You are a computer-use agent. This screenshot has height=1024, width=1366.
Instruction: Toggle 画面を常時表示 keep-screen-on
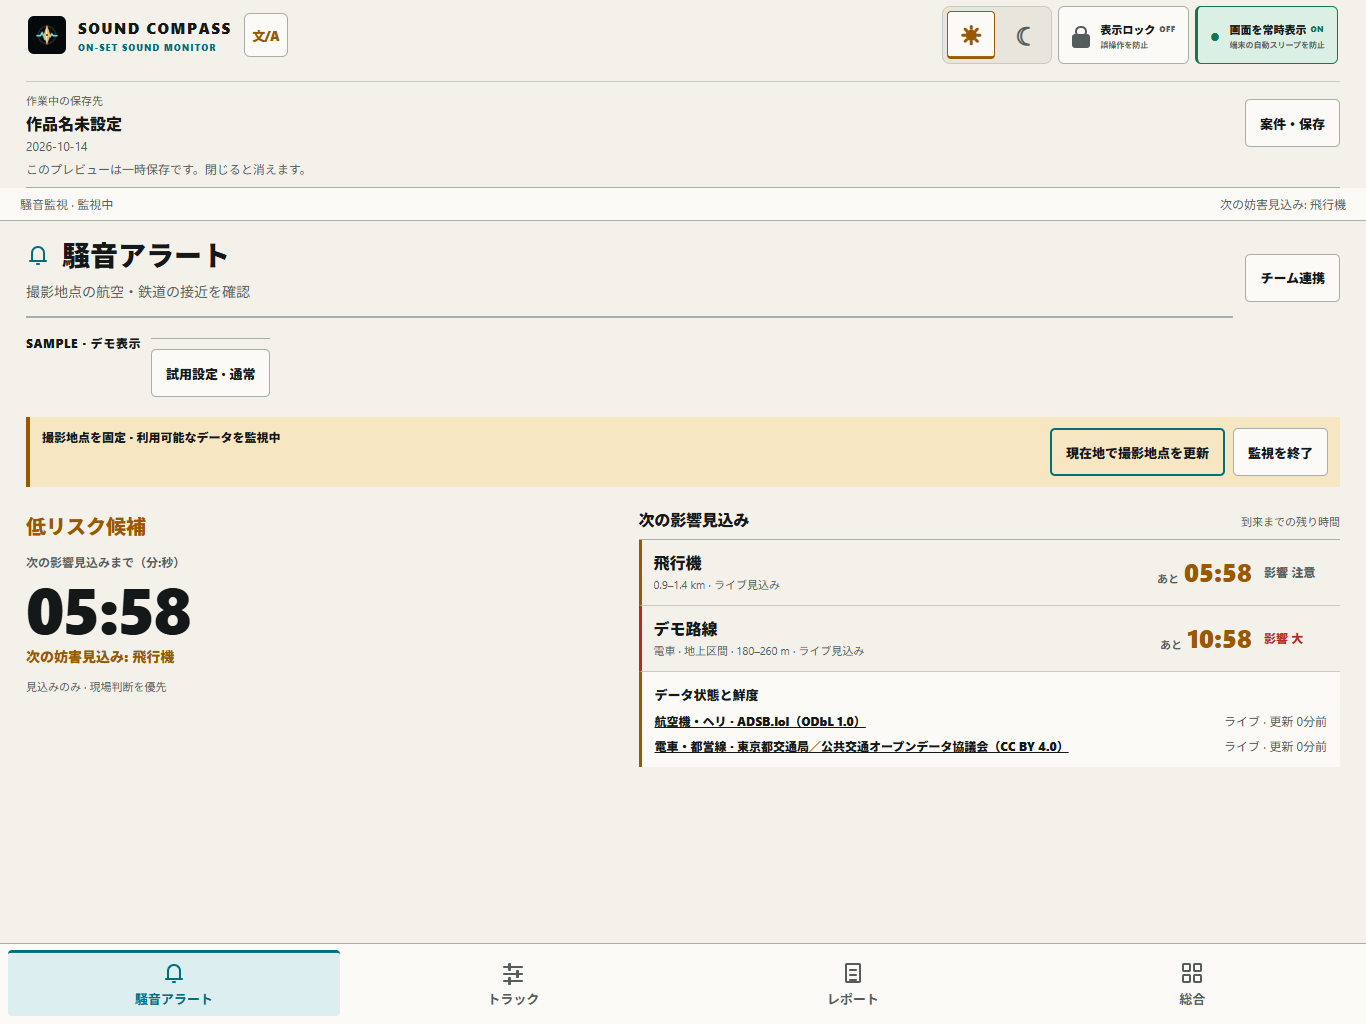[1267, 35]
